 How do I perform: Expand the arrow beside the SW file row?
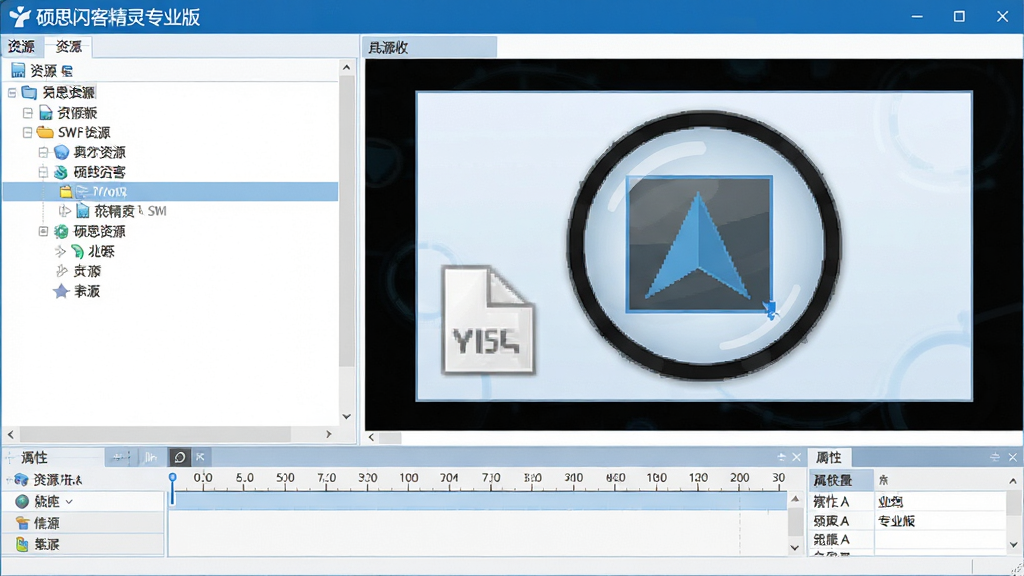click(x=64, y=211)
